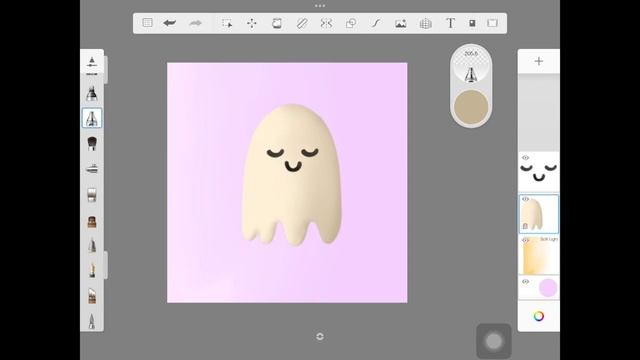Select the ghost body layer thumbnail

click(x=539, y=214)
